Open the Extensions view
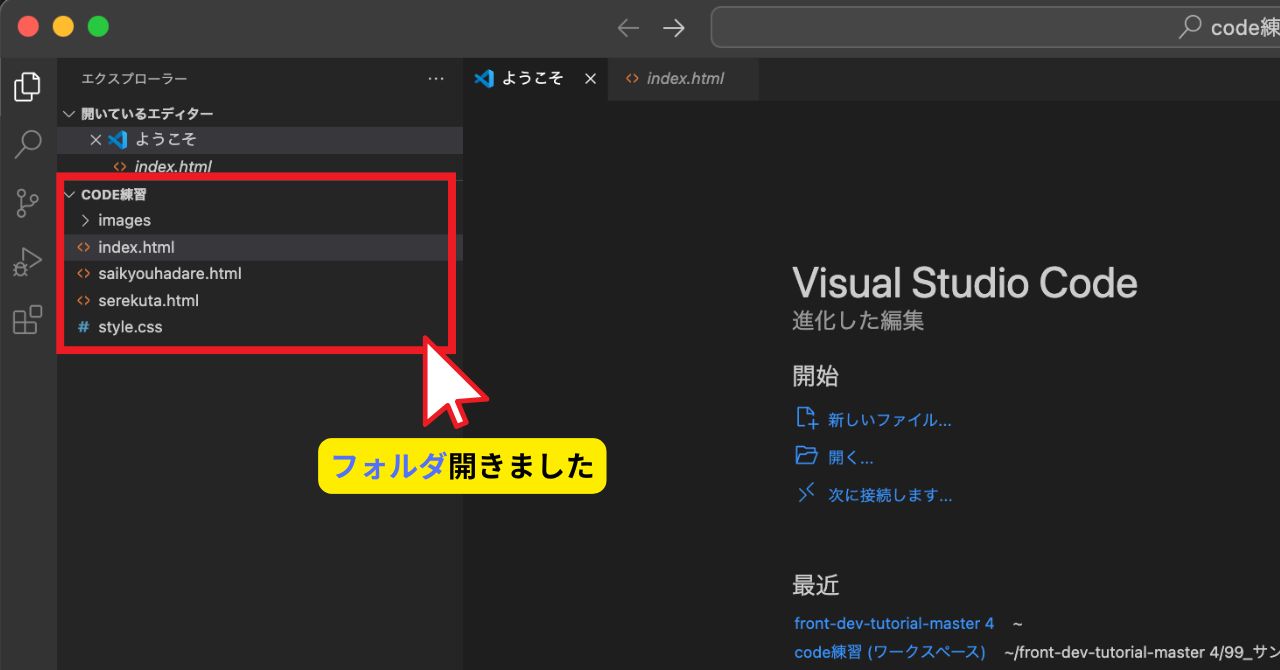The width and height of the screenshot is (1280, 670). 27,320
